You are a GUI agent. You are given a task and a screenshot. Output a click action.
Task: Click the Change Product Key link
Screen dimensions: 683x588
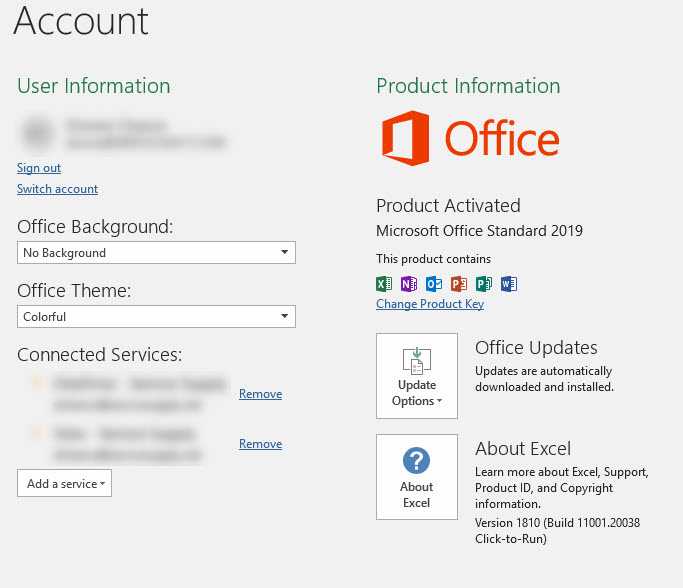[430, 304]
